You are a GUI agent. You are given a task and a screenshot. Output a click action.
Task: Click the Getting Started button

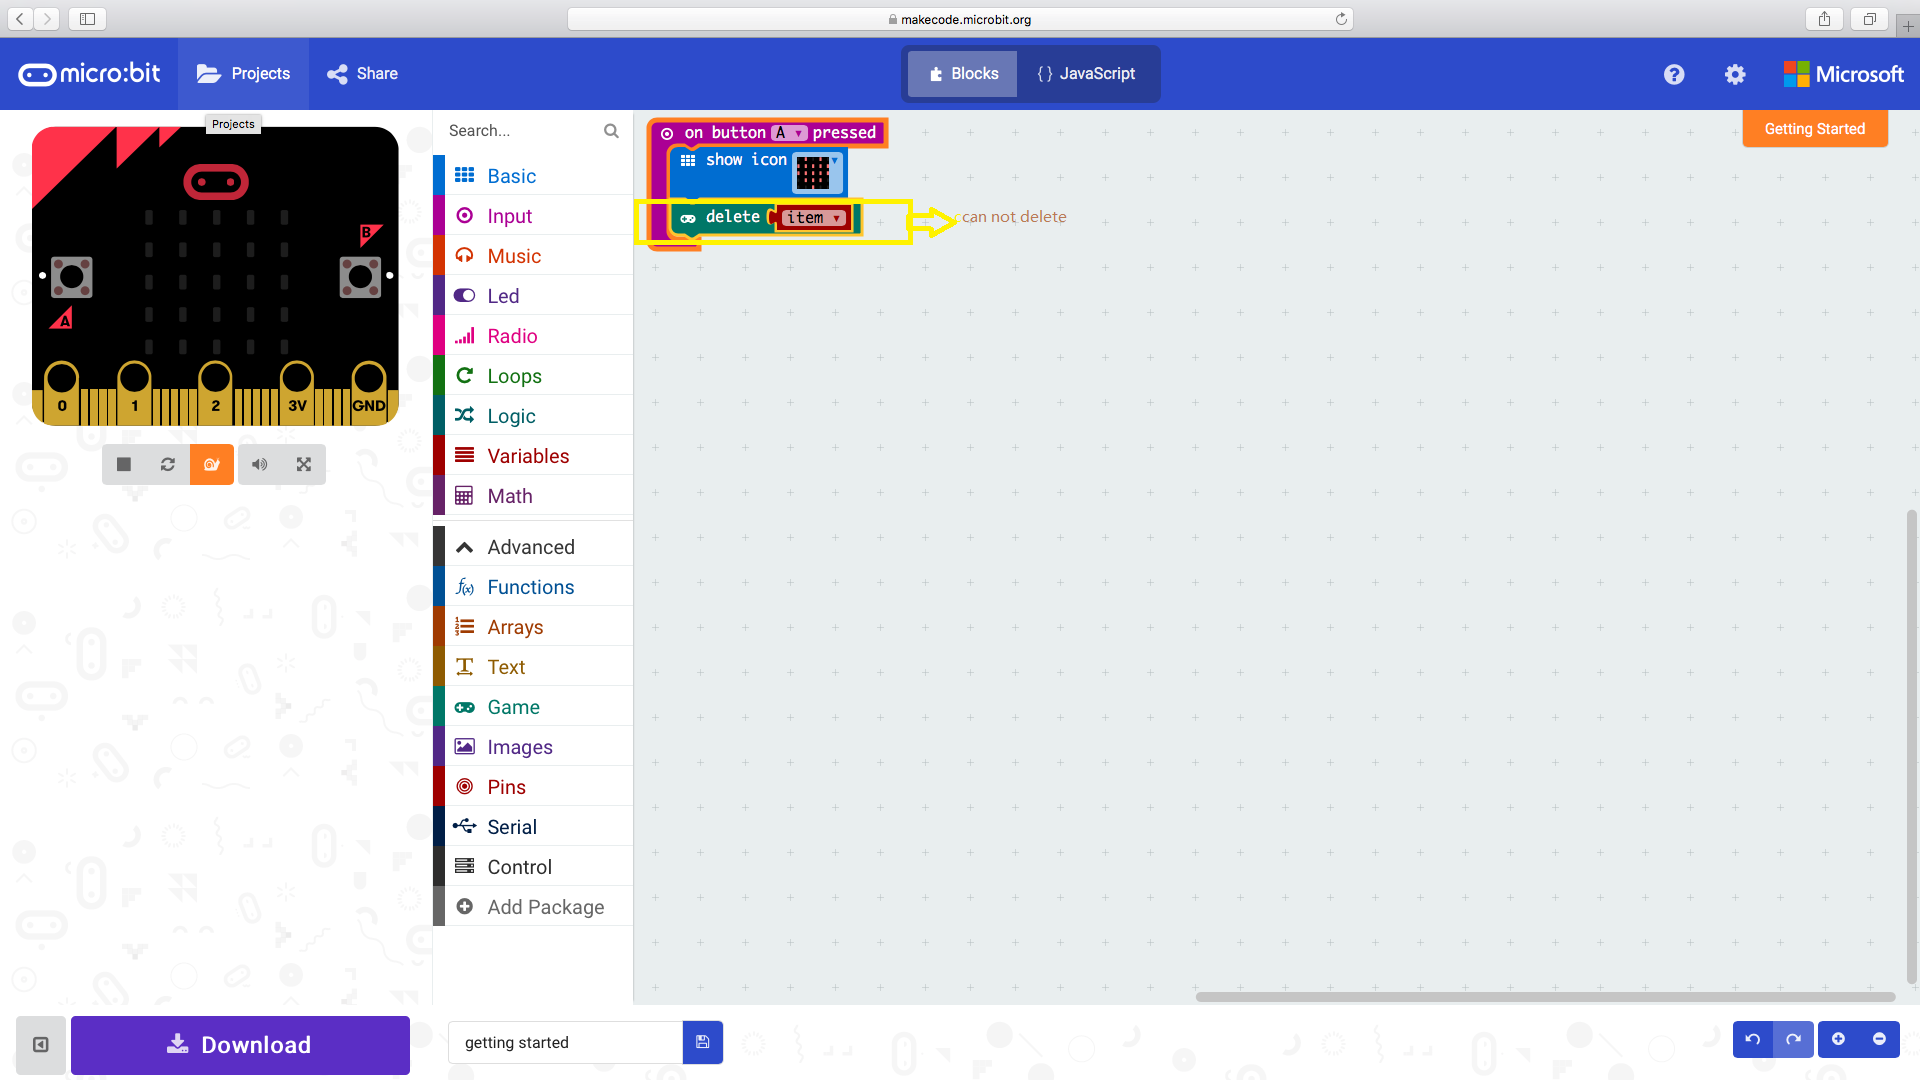click(x=1814, y=129)
